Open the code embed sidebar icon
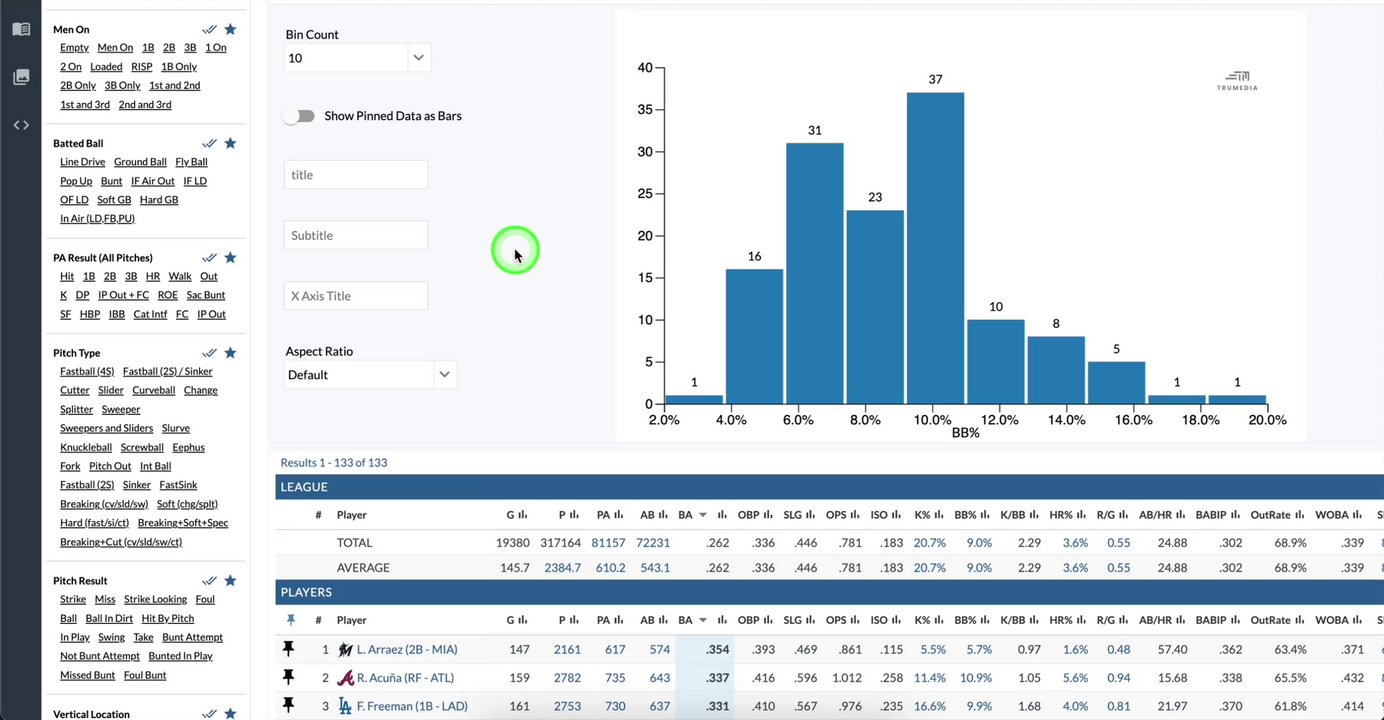 tap(21, 125)
